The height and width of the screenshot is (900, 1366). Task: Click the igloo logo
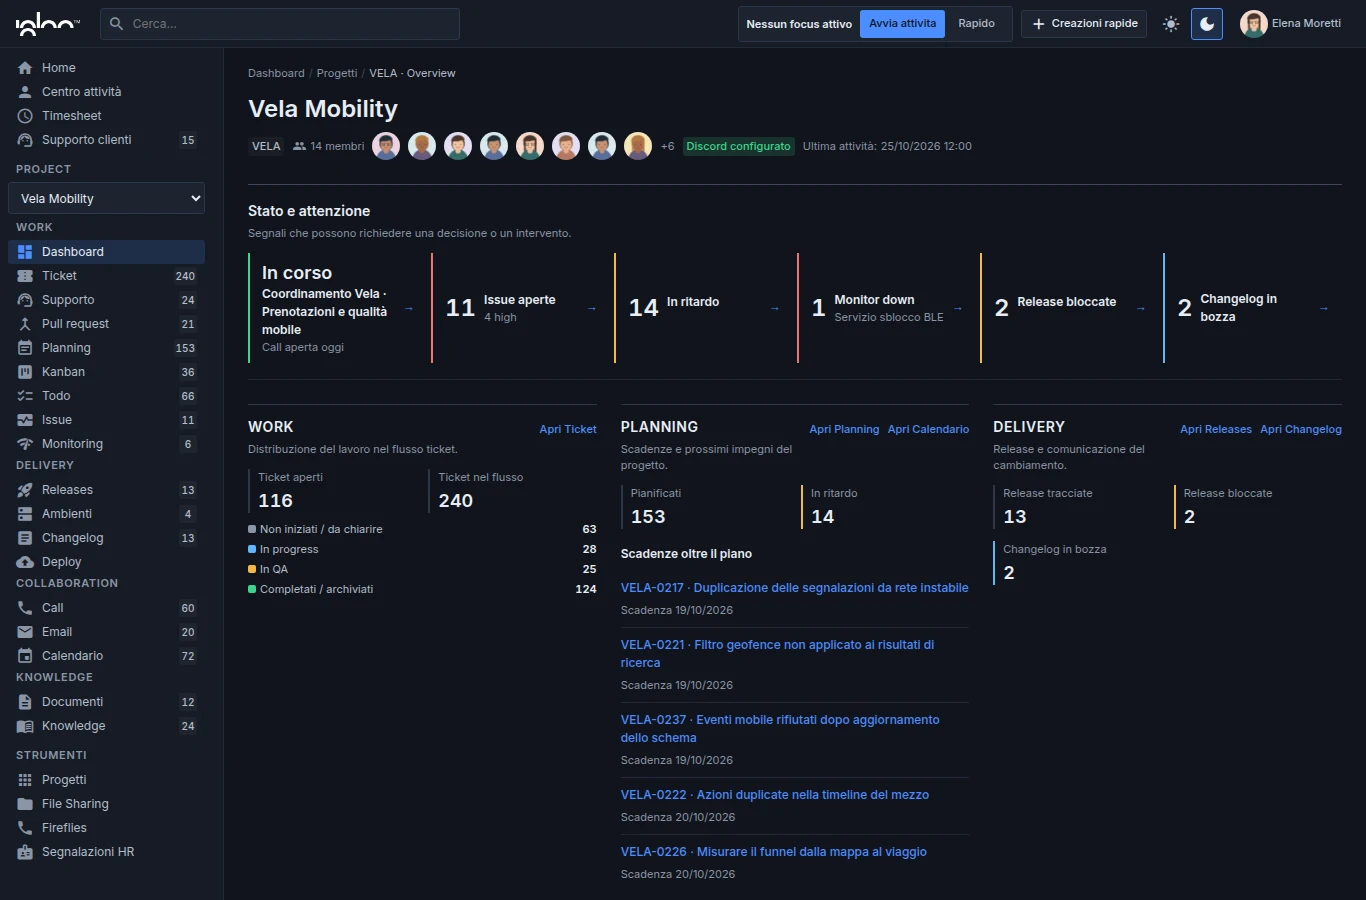(47, 24)
